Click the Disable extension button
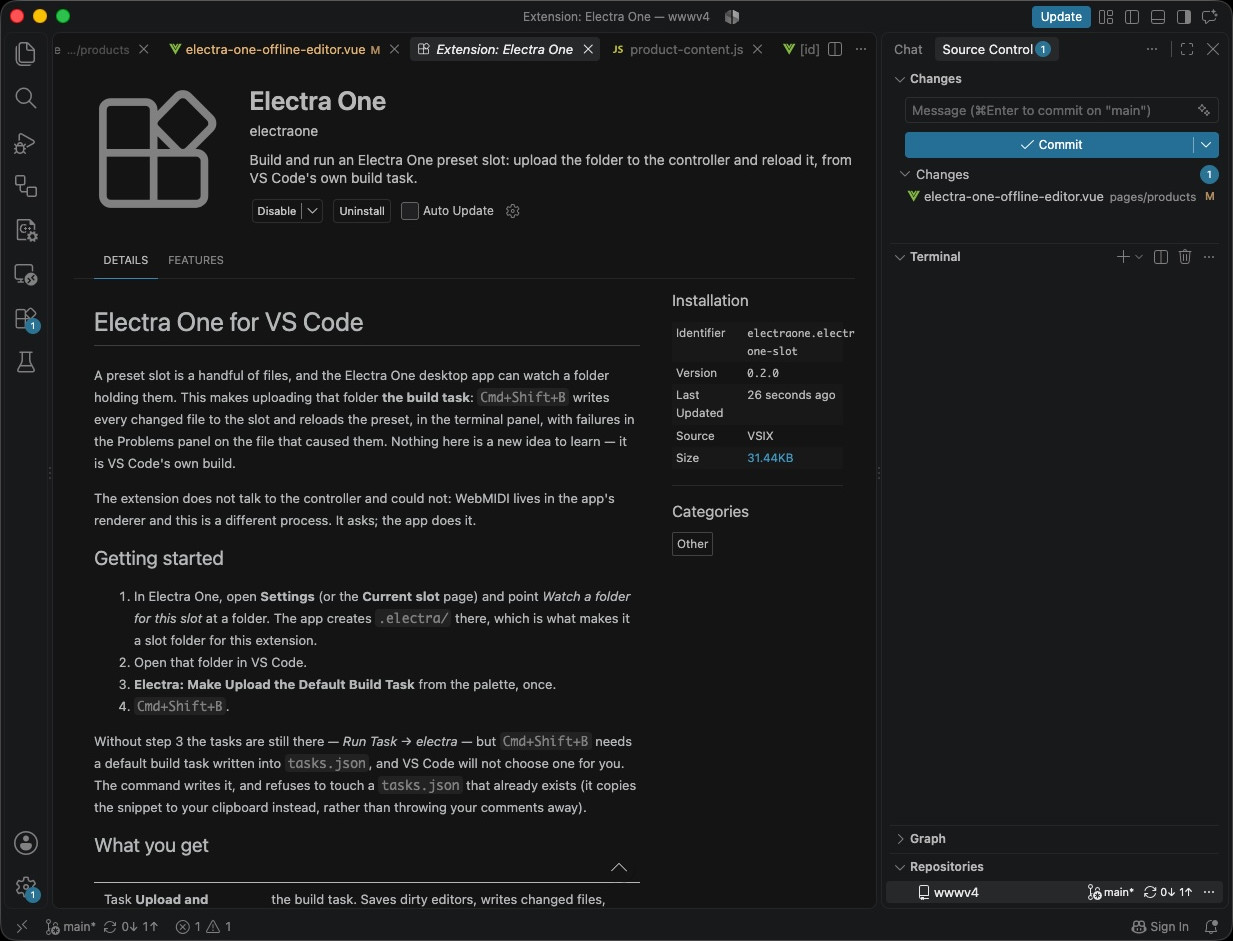This screenshot has width=1233, height=941. pos(277,211)
